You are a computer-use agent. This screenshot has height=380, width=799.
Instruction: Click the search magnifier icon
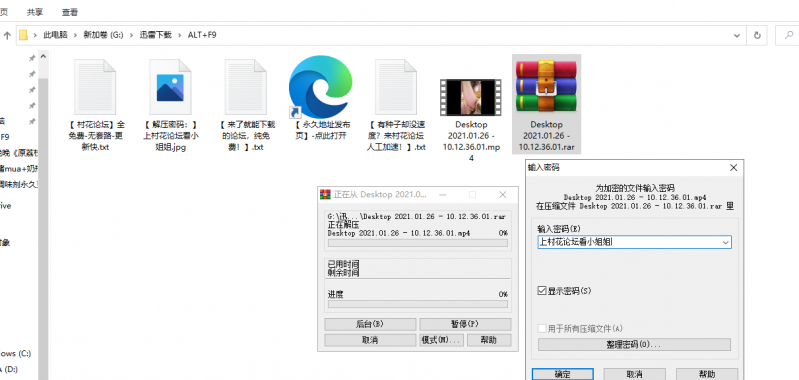pyautogui.click(x=789, y=35)
